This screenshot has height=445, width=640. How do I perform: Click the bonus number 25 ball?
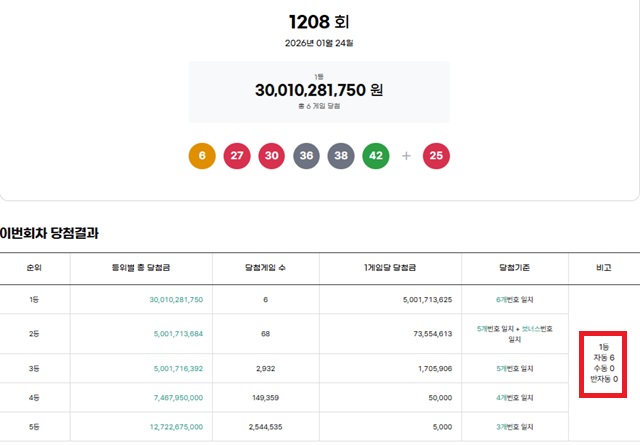(x=436, y=156)
